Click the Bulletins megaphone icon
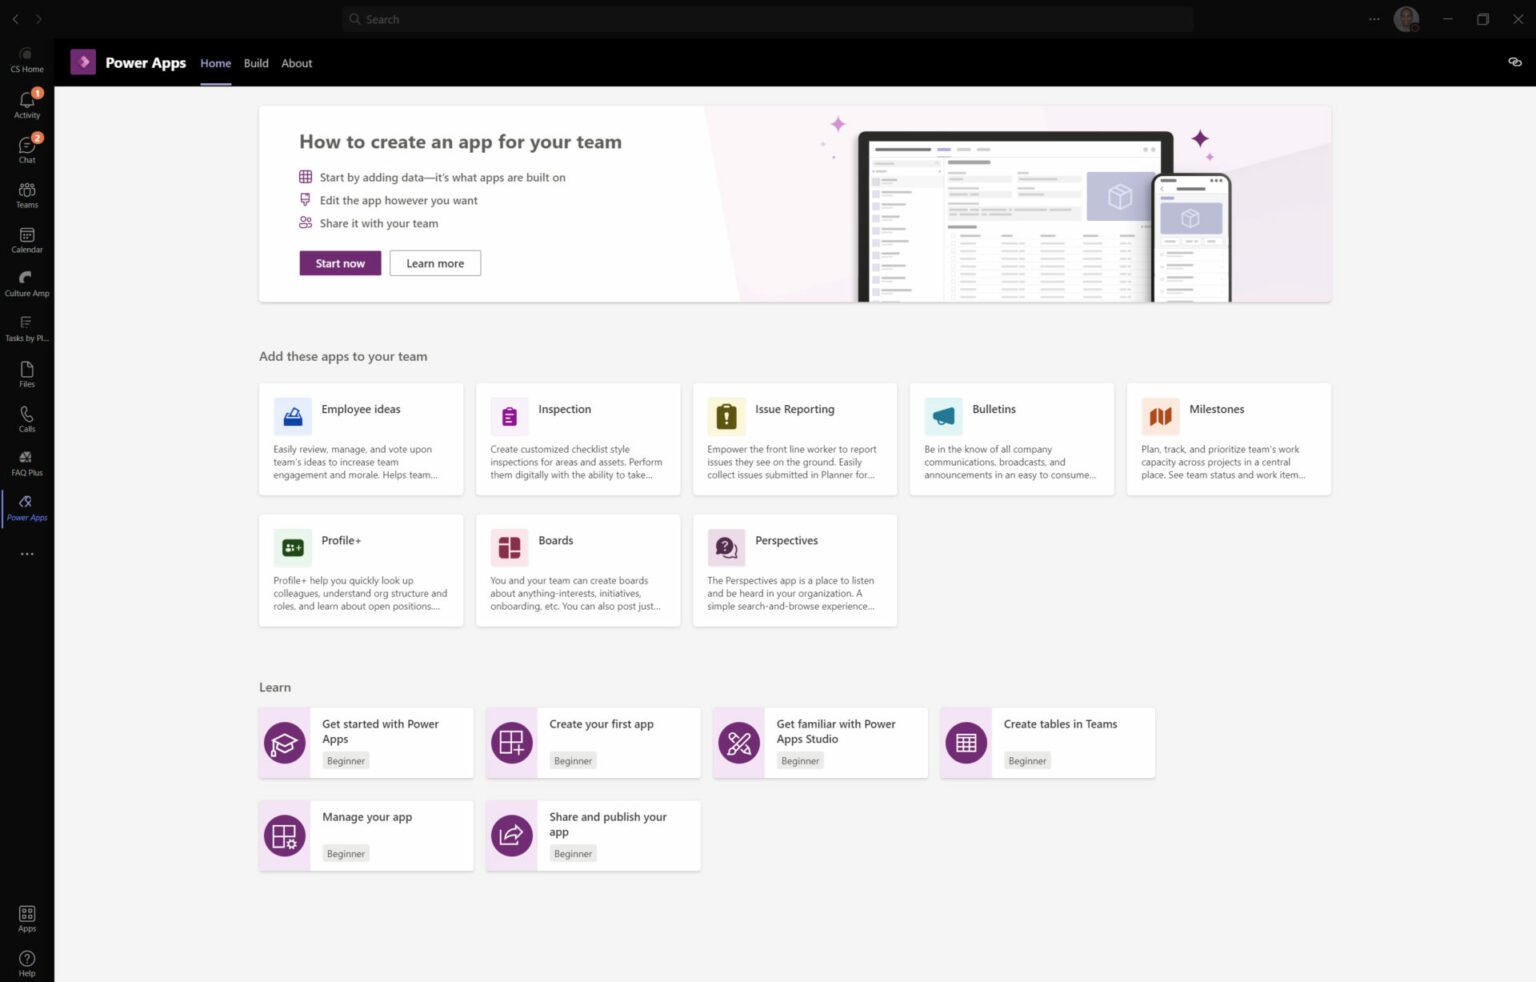The height and width of the screenshot is (982, 1536). click(x=944, y=416)
